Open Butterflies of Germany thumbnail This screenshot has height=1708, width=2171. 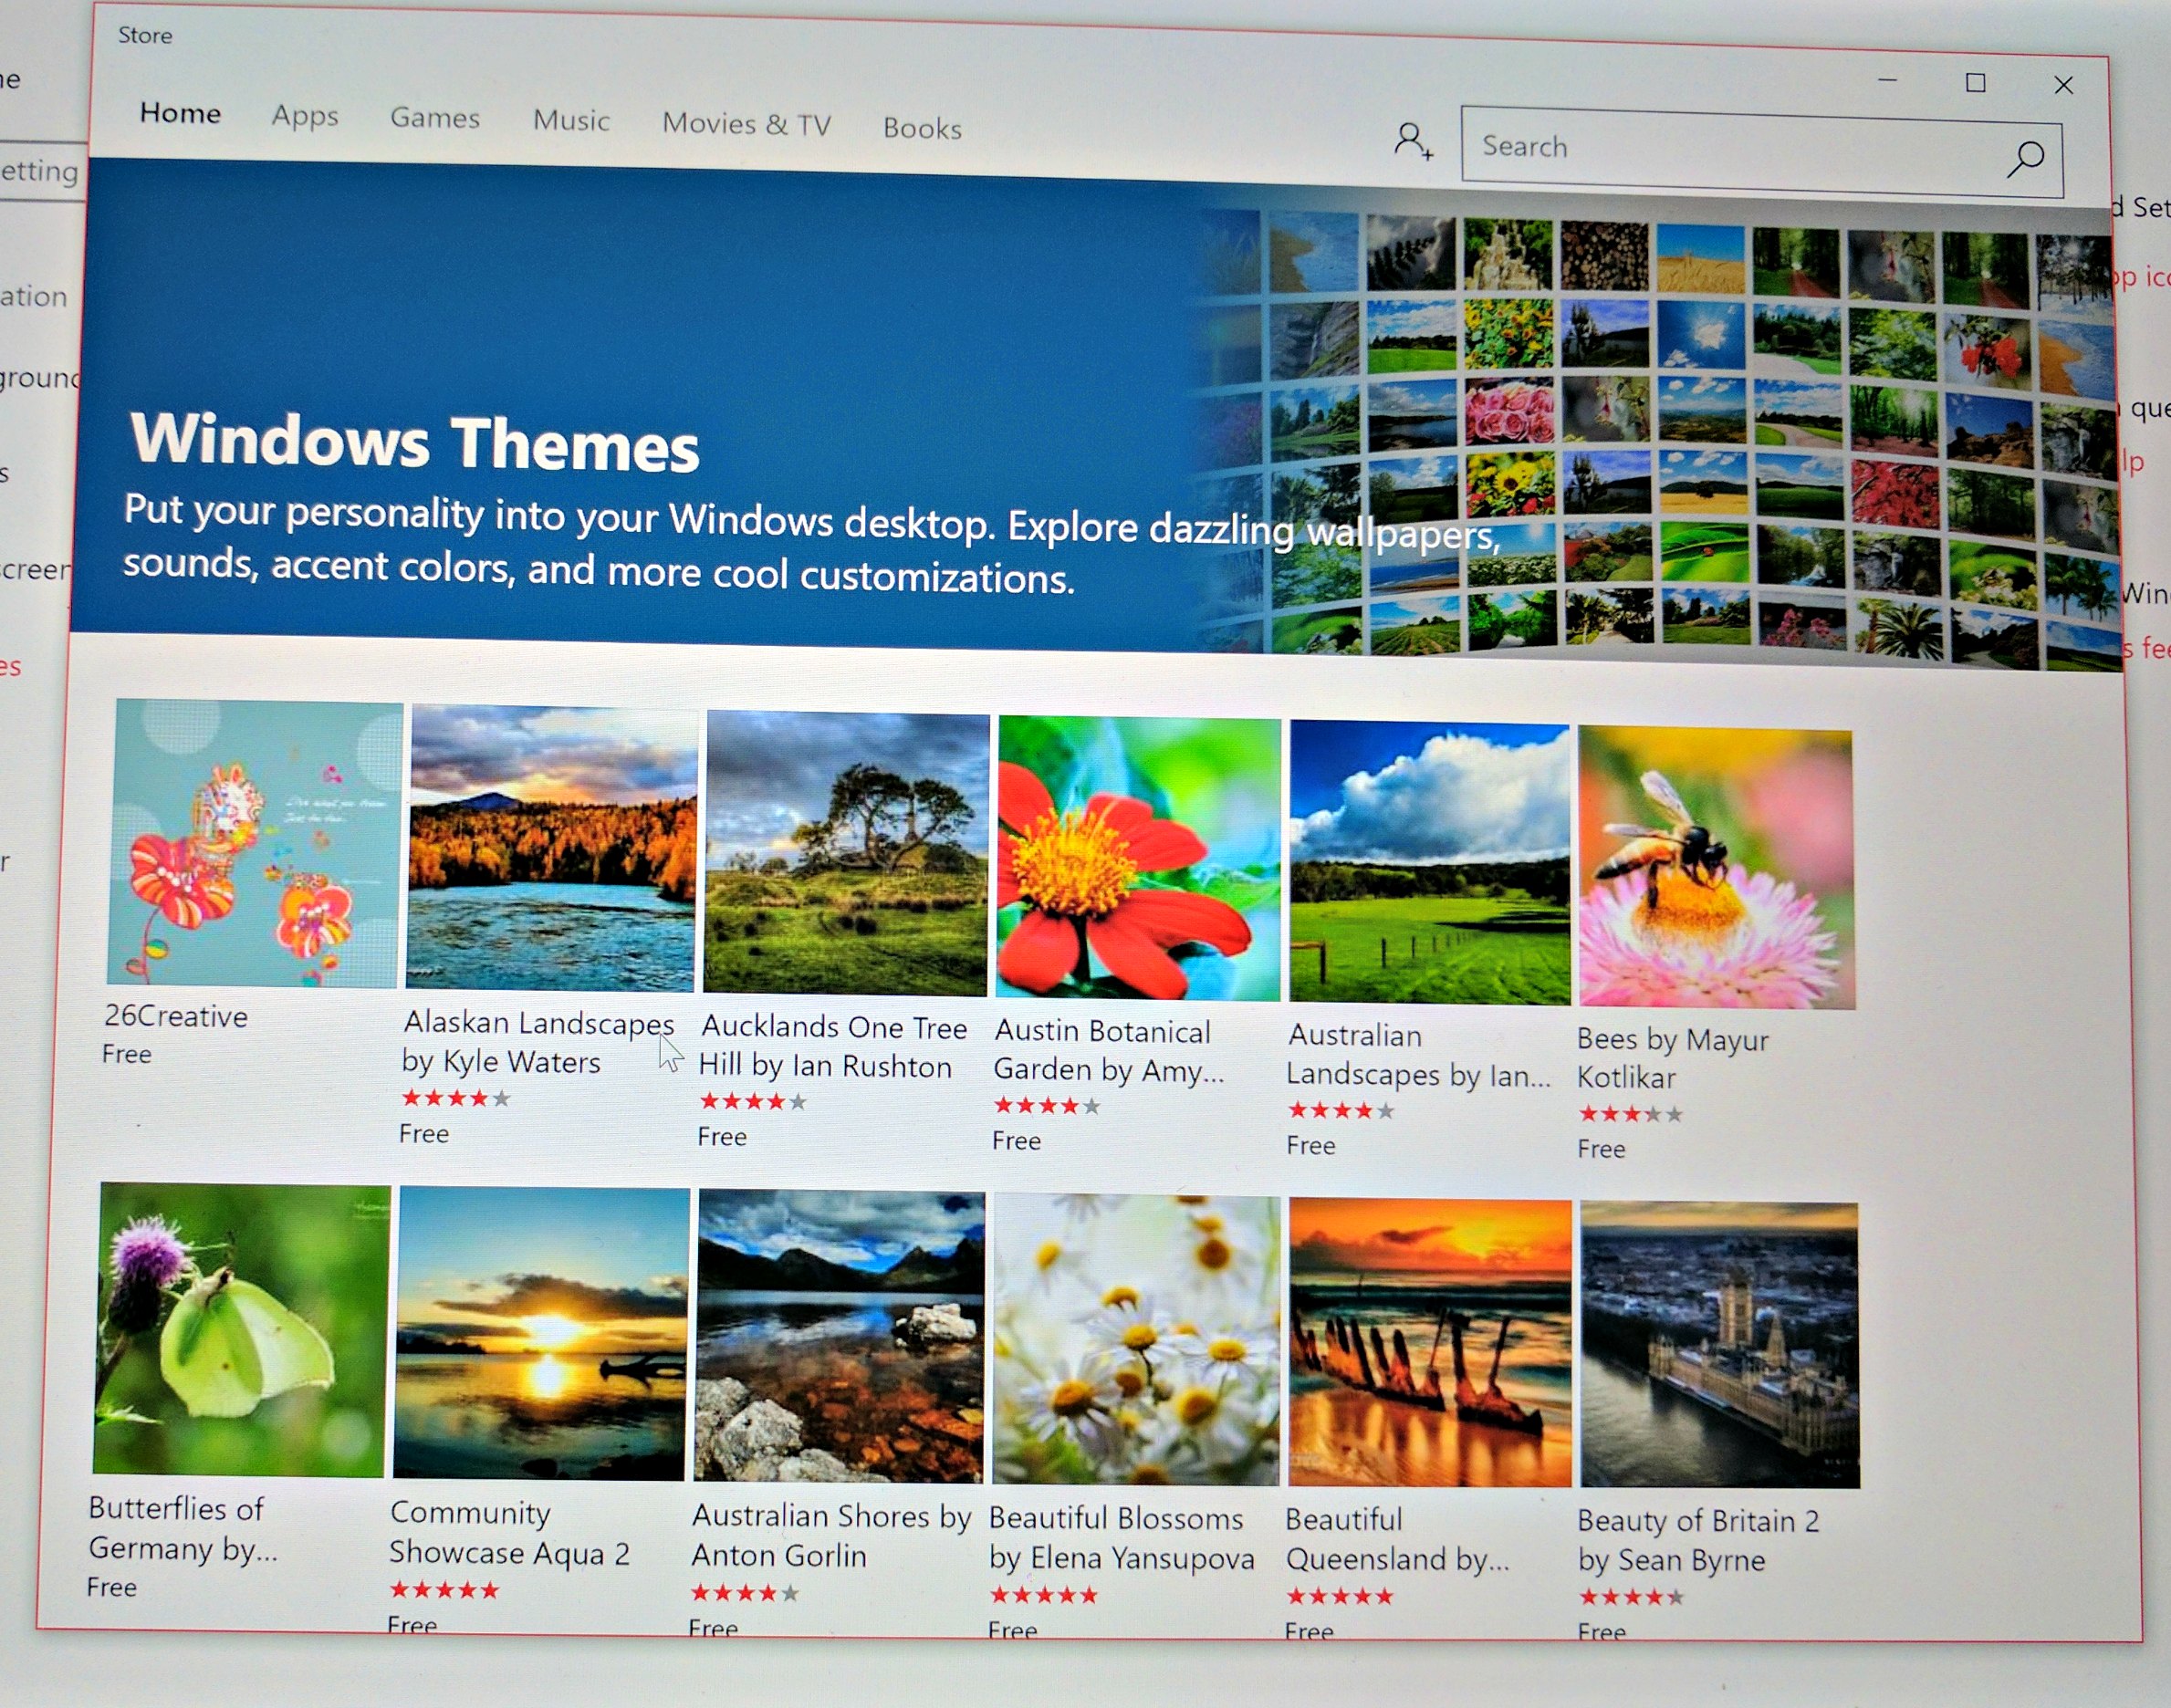coord(241,1330)
